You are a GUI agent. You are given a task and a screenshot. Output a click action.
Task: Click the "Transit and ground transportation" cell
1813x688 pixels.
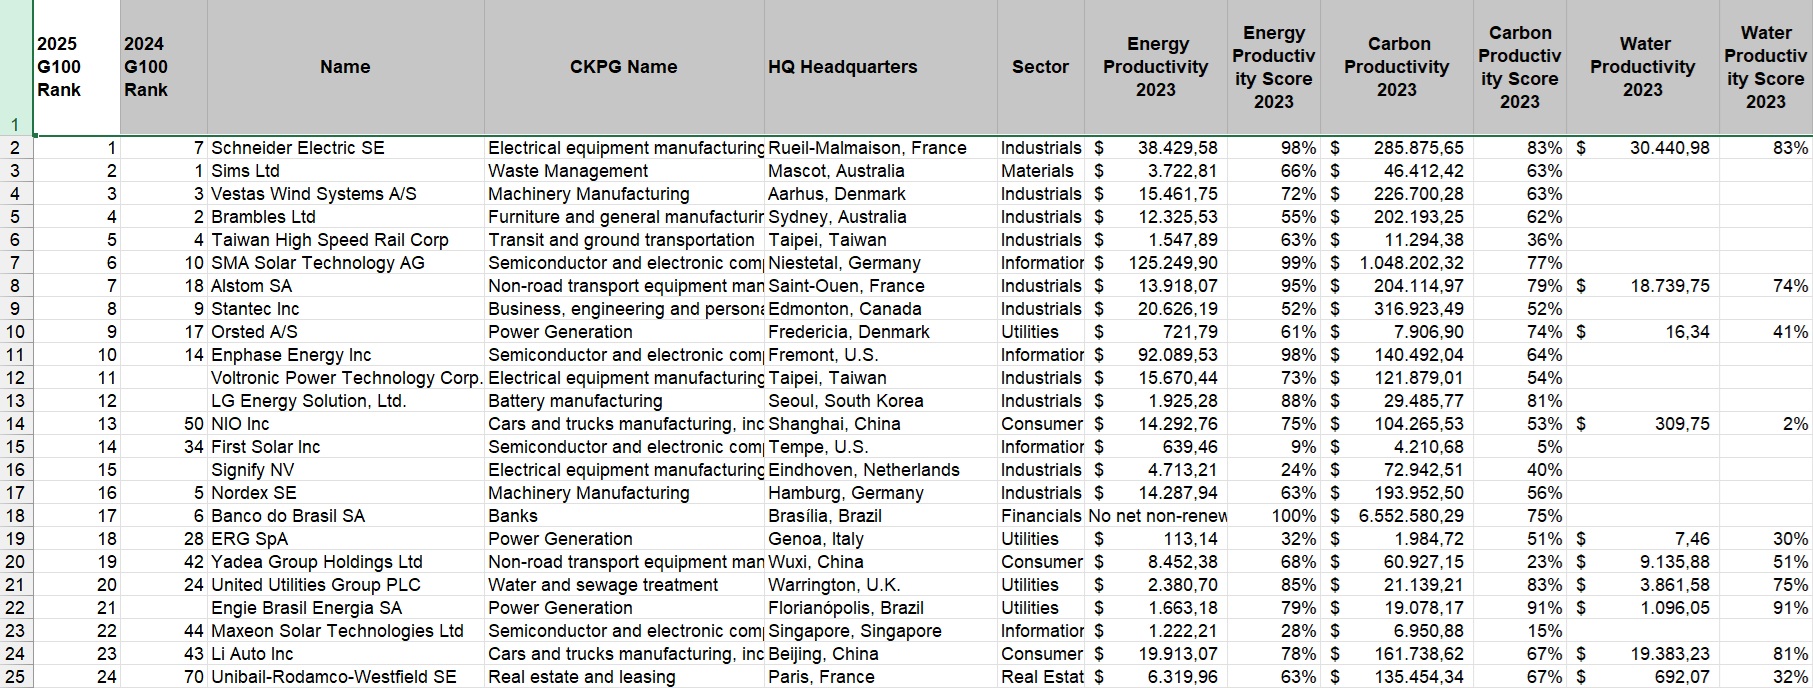pyautogui.click(x=624, y=240)
